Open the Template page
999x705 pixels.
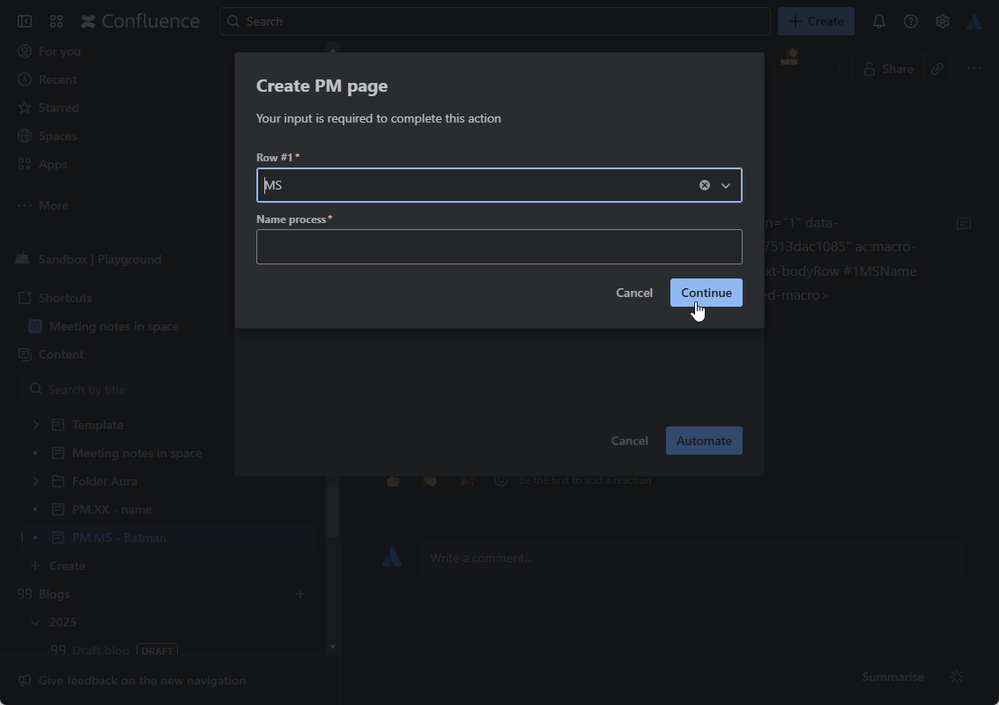point(97,425)
